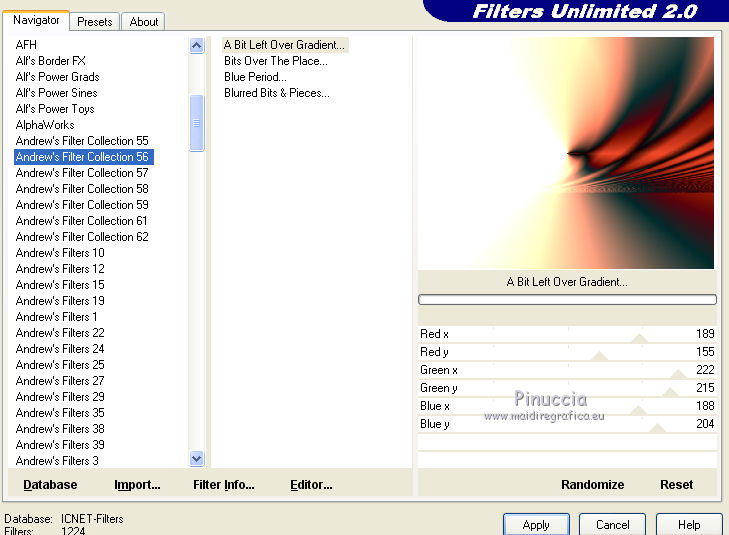The image size is (729, 535).
Task: Select Andrew's Filters 35
Action: click(60, 413)
